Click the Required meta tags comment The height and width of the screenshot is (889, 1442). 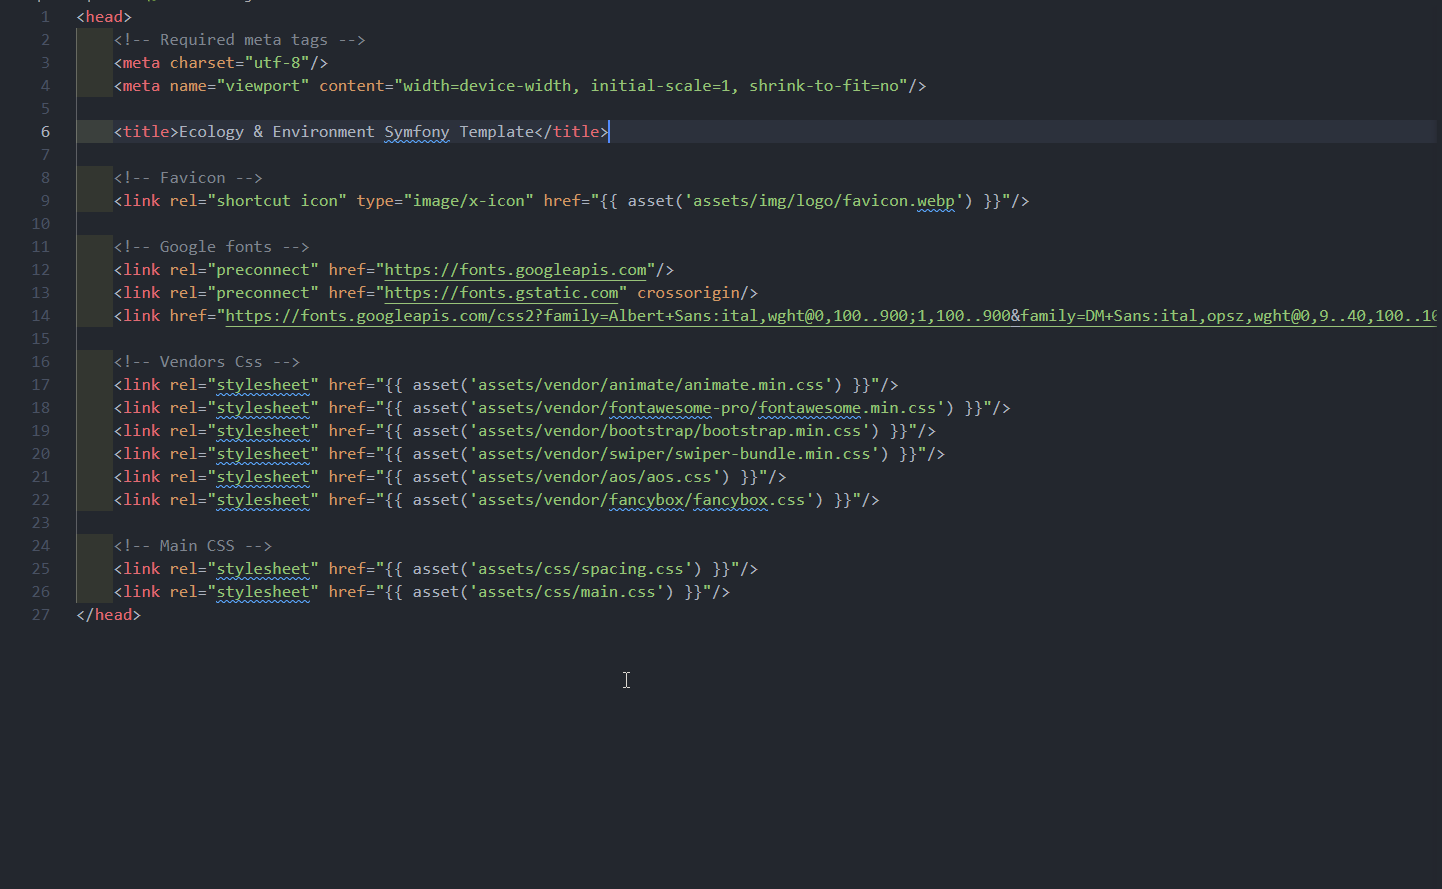(240, 39)
